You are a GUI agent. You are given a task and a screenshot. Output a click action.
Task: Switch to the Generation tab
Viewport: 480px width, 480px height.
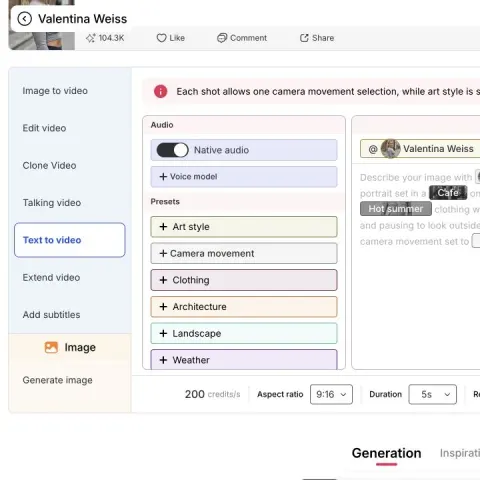tap(386, 453)
